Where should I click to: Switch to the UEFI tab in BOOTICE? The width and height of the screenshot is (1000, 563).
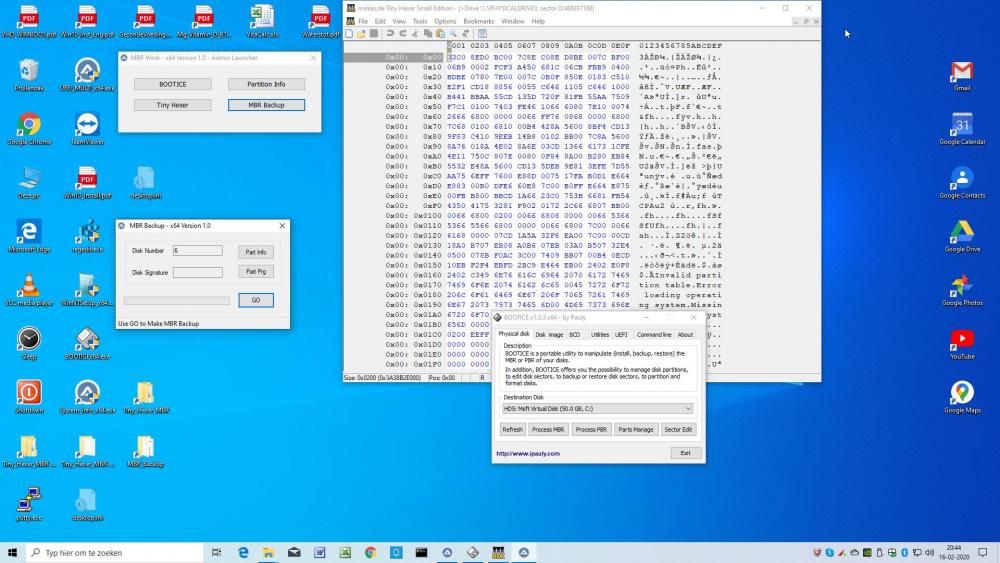tap(621, 335)
